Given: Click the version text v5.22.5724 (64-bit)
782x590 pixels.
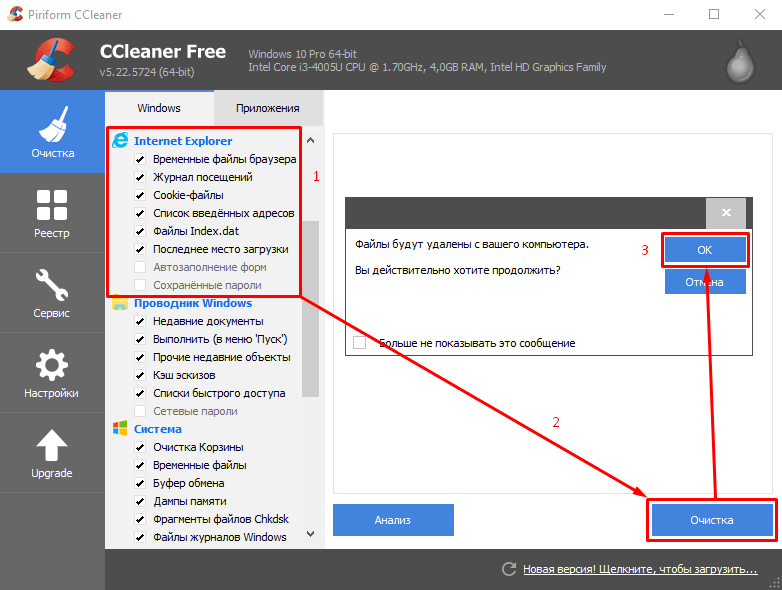Looking at the screenshot, I should 147,72.
